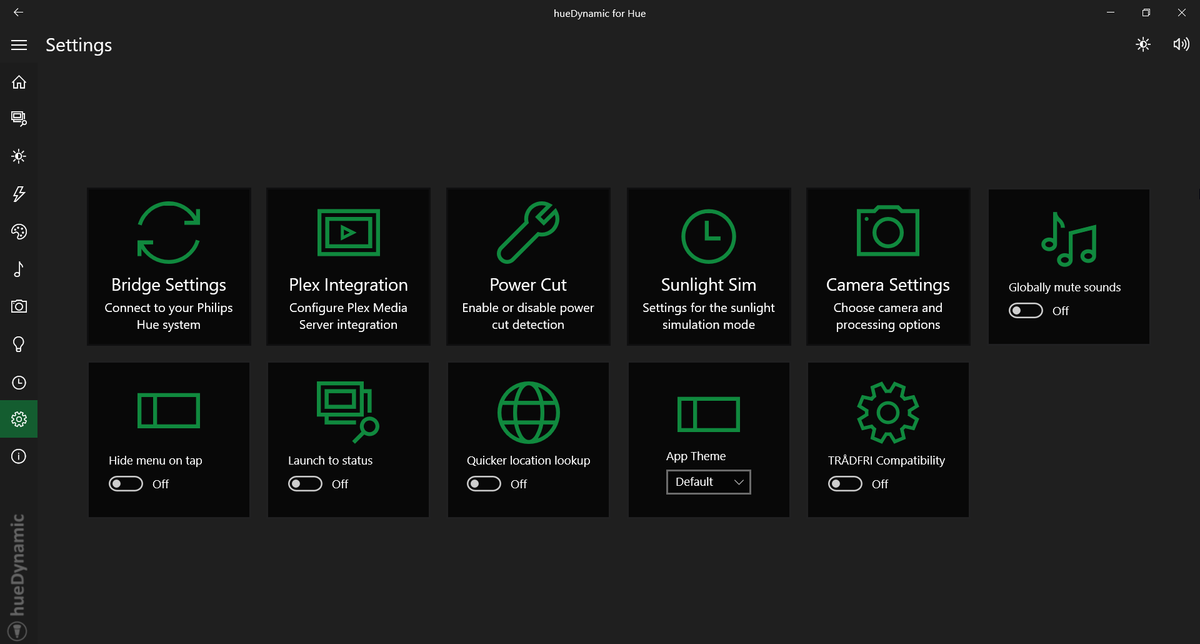
Task: Open Bridge Settings to connect Philips Hue
Action: coord(168,266)
